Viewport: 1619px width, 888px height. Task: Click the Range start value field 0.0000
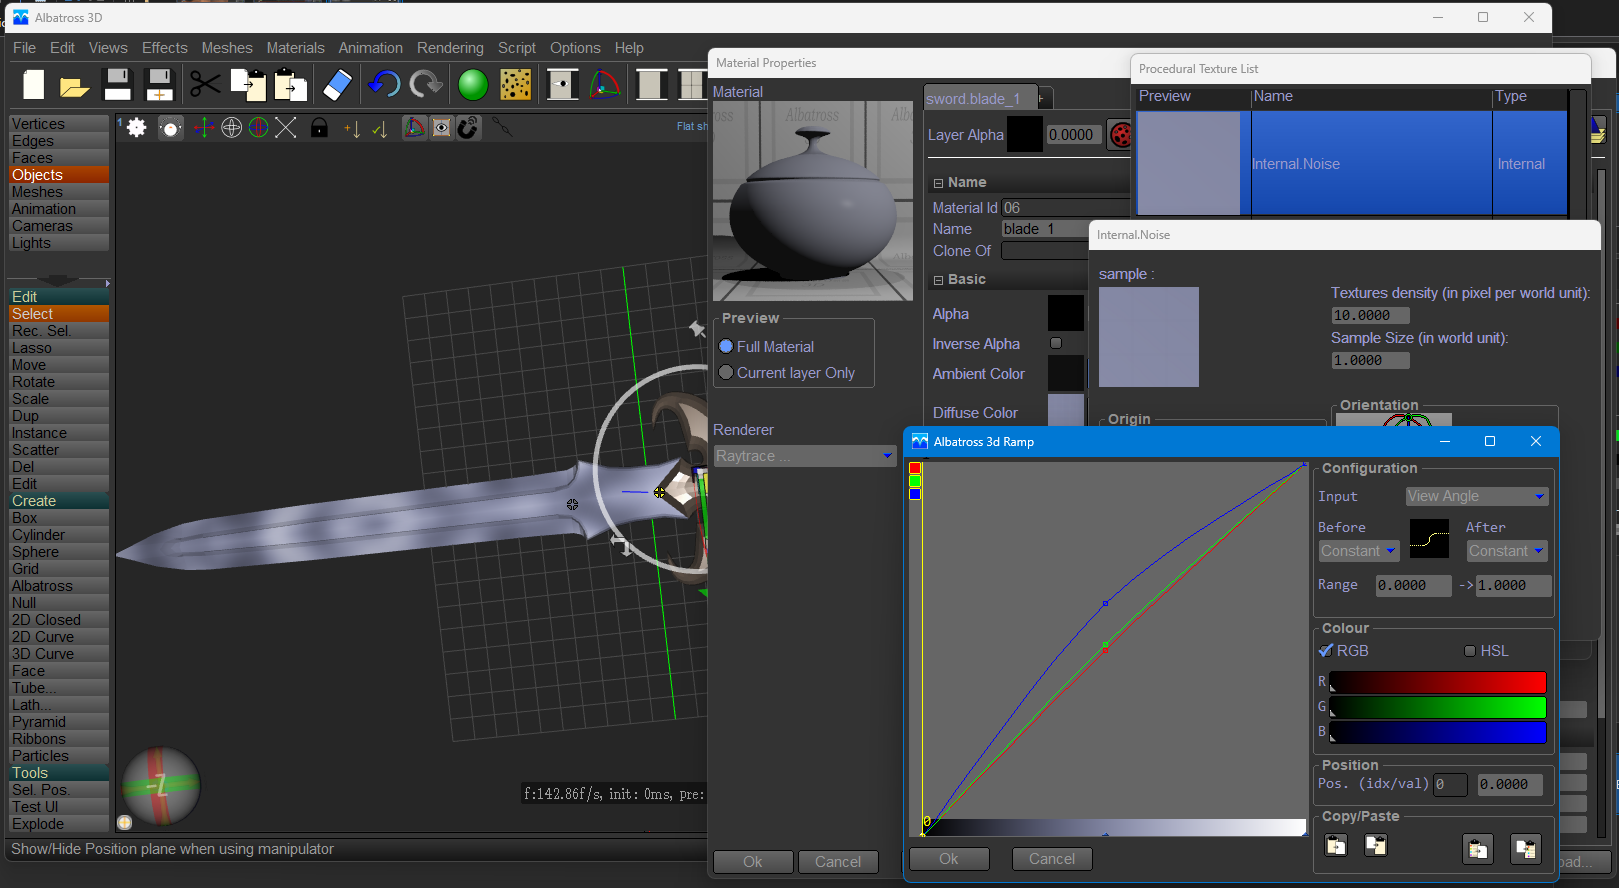tap(1413, 586)
